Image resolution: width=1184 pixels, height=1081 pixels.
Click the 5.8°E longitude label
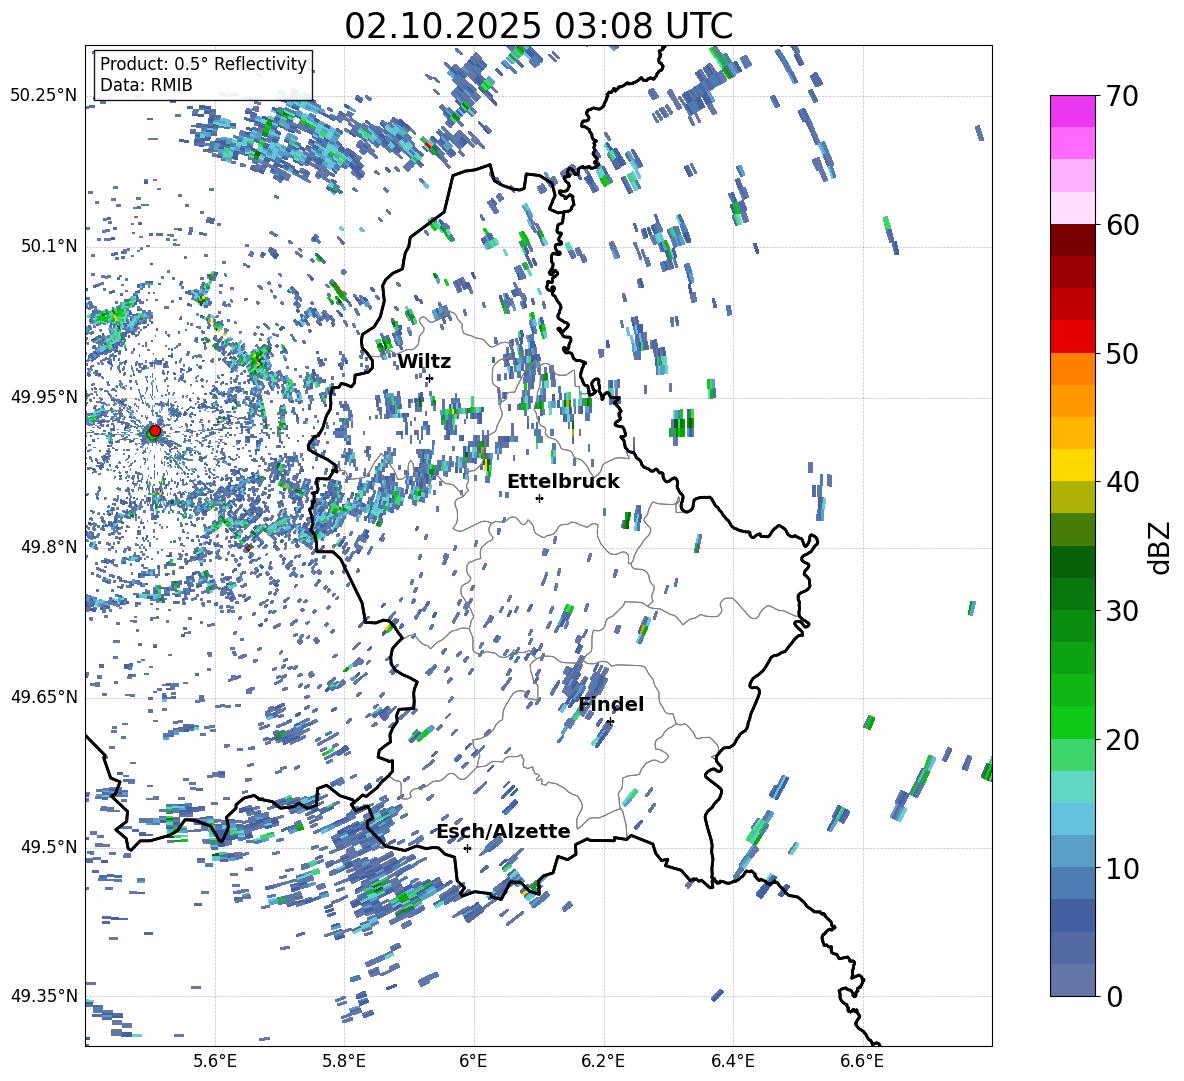point(344,1061)
